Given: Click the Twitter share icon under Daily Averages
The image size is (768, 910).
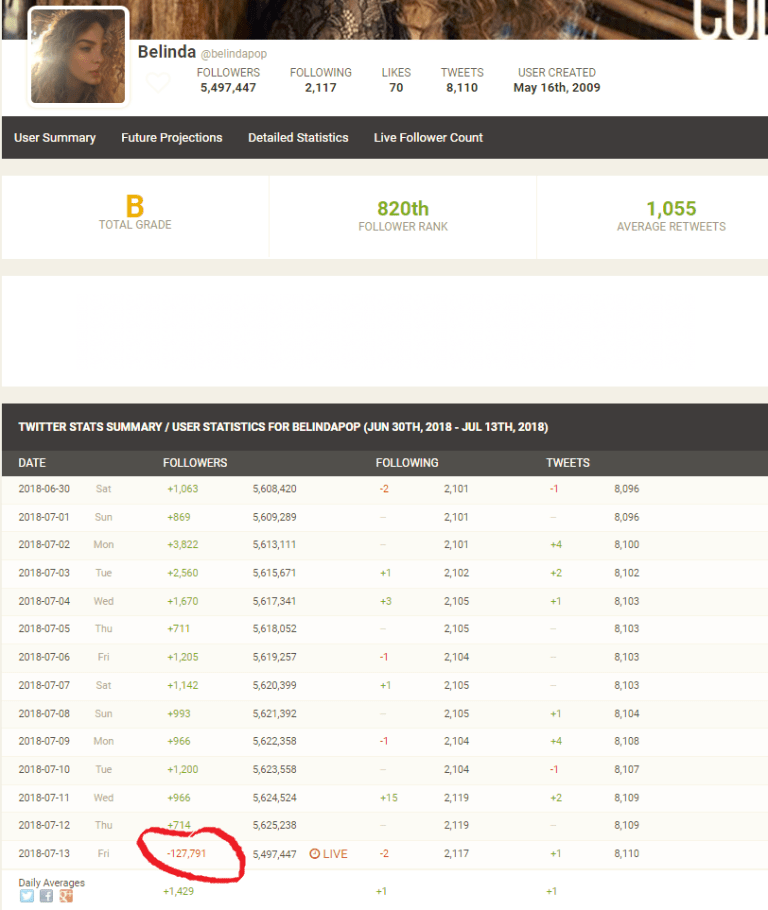Looking at the screenshot, I should tap(27, 896).
